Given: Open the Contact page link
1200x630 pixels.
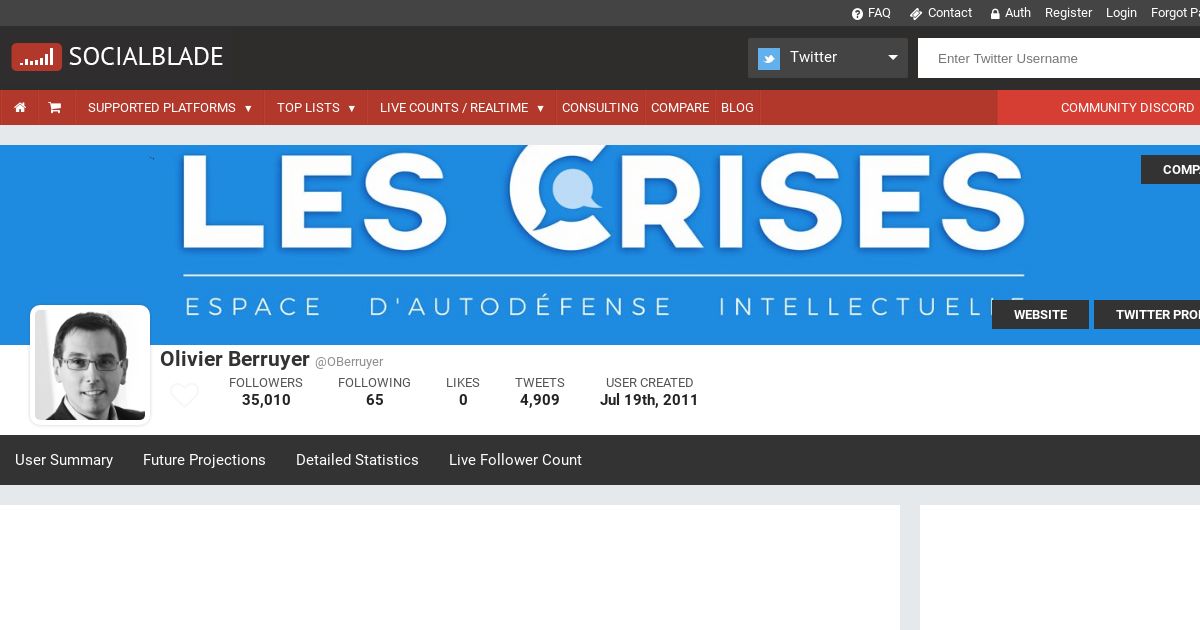Looking at the screenshot, I should click(940, 13).
